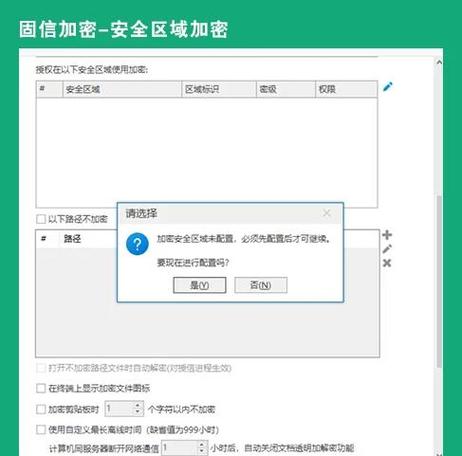Close the 请选择 dialog

point(327,213)
